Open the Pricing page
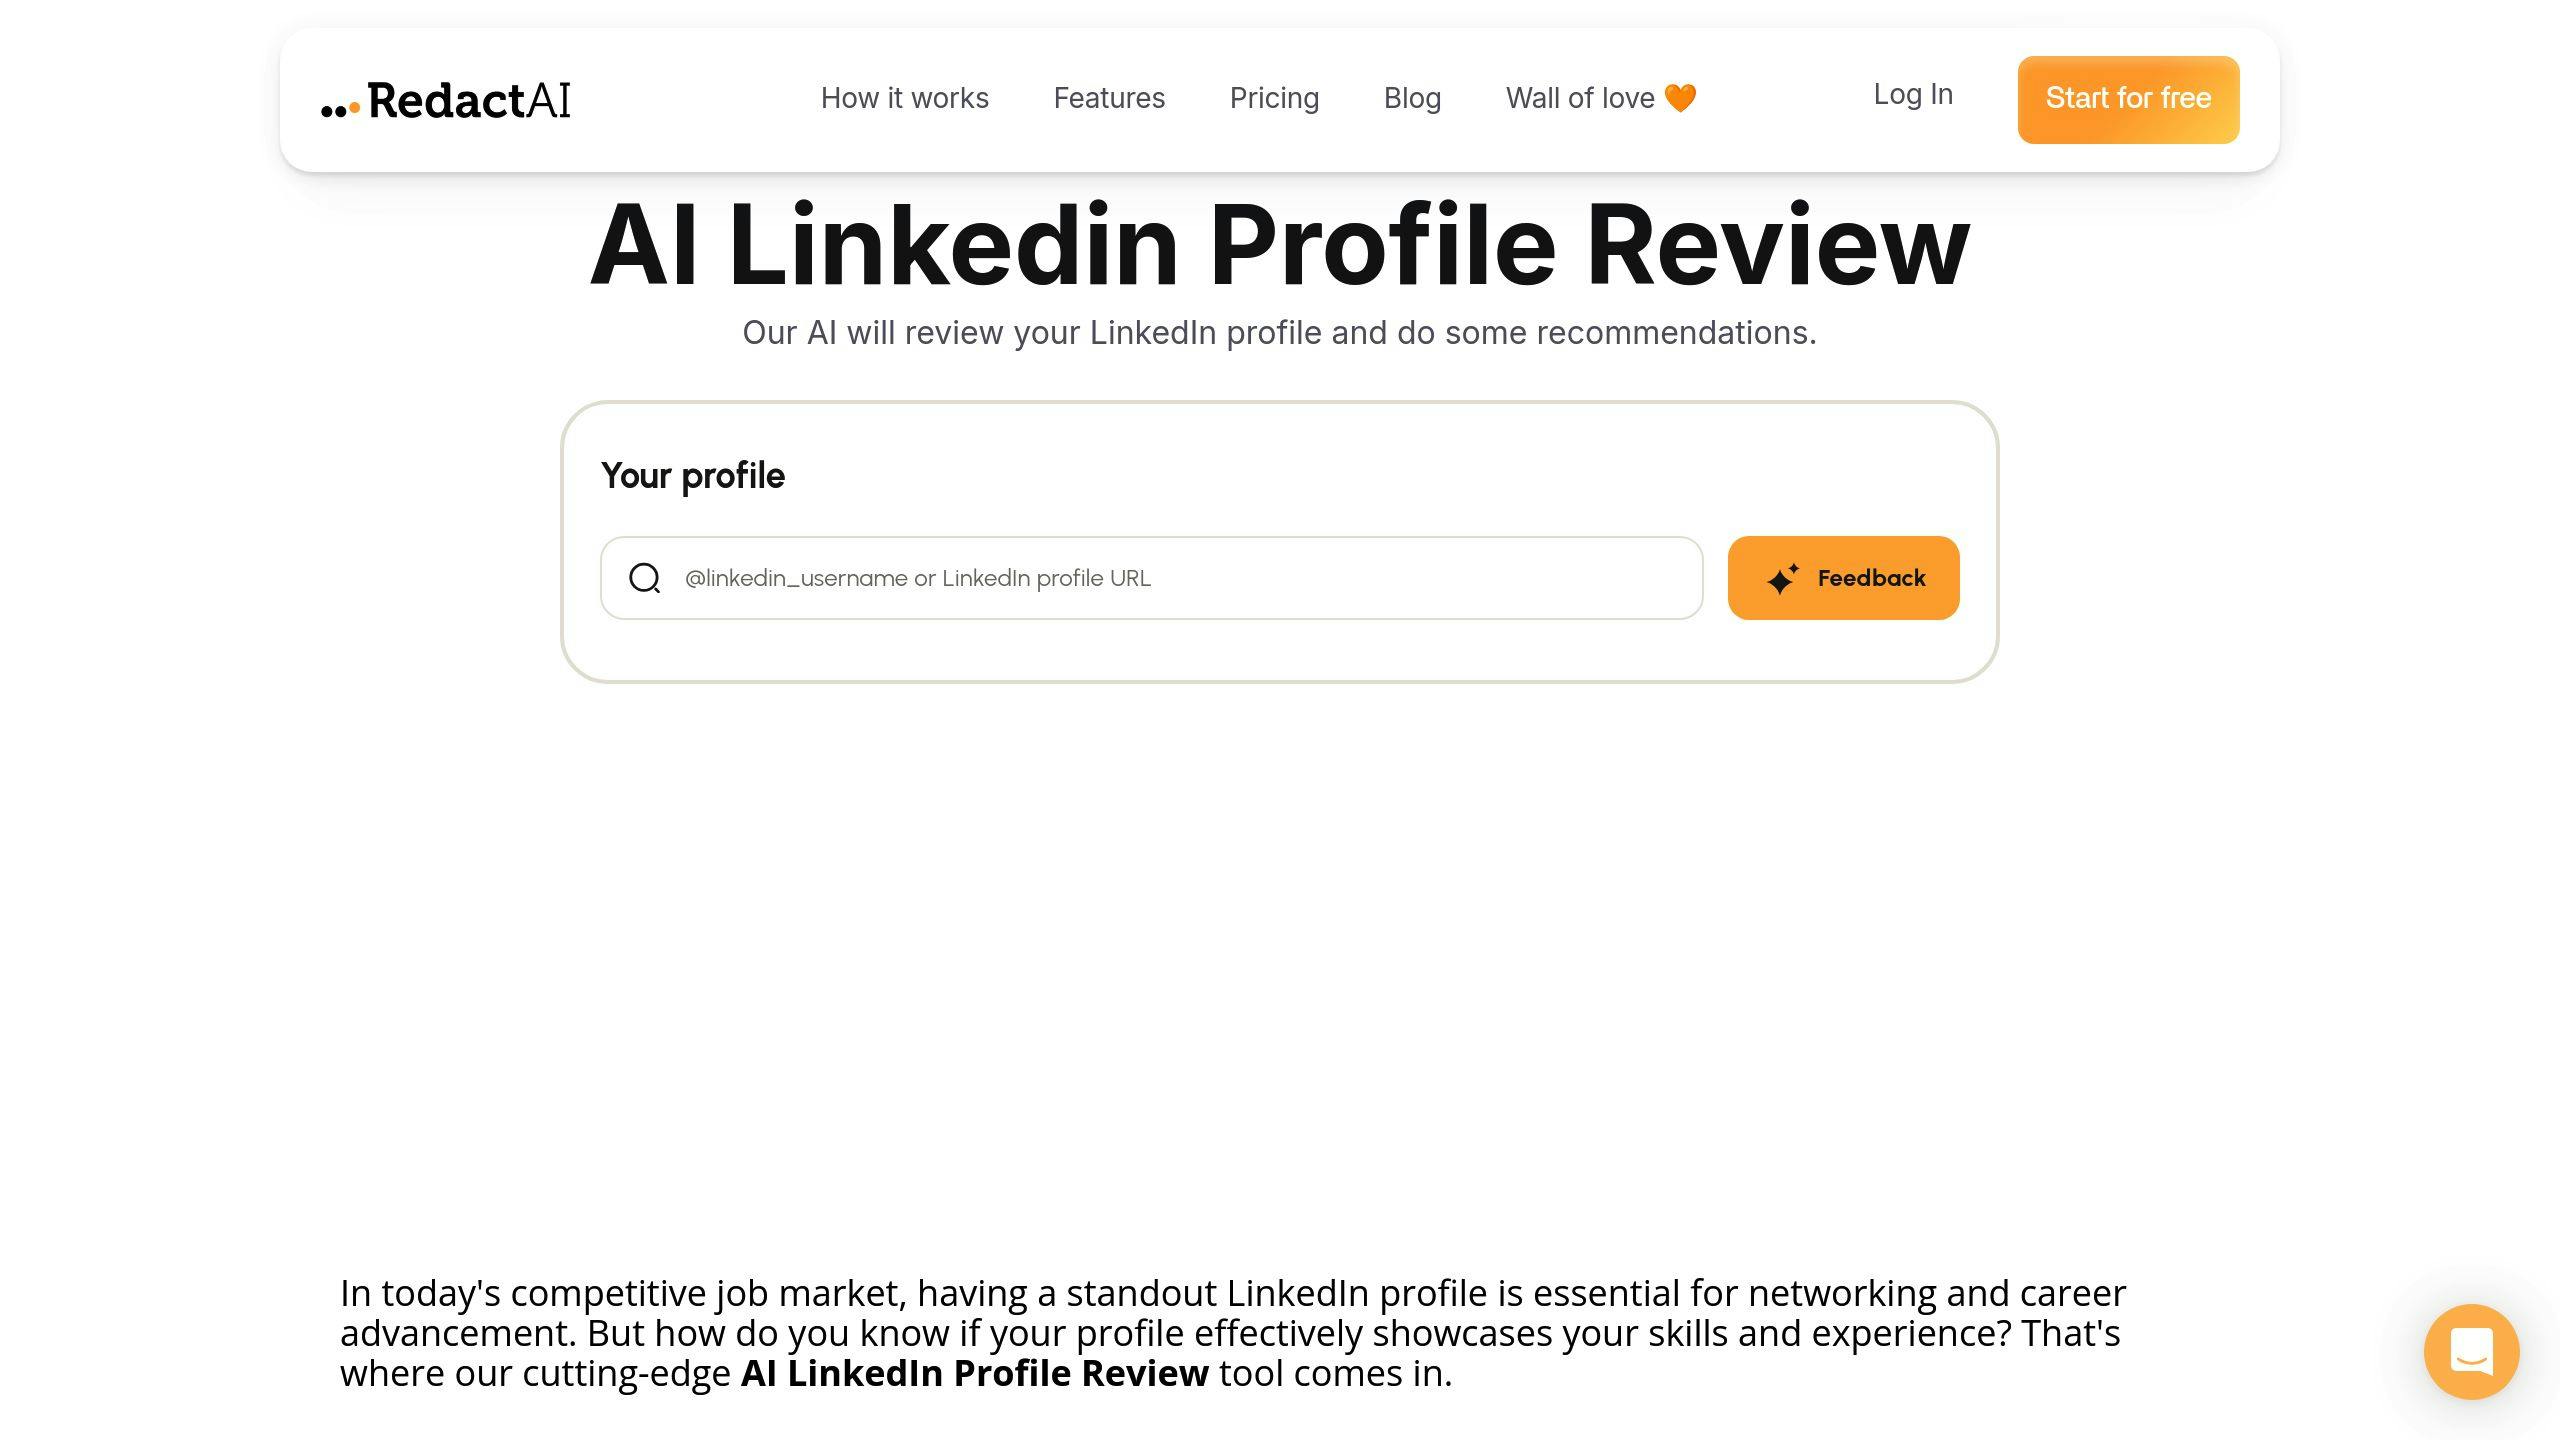The image size is (2560, 1440). 1274,98
